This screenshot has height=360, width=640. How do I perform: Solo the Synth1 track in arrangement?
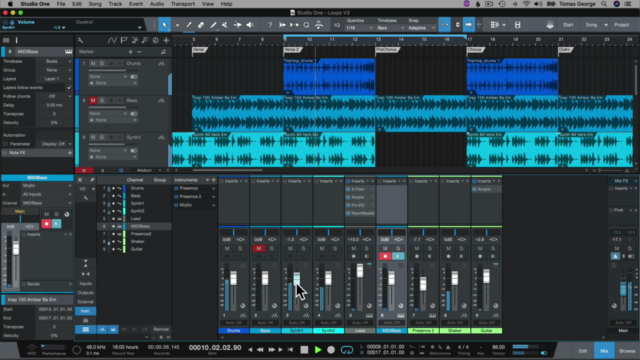(102, 138)
